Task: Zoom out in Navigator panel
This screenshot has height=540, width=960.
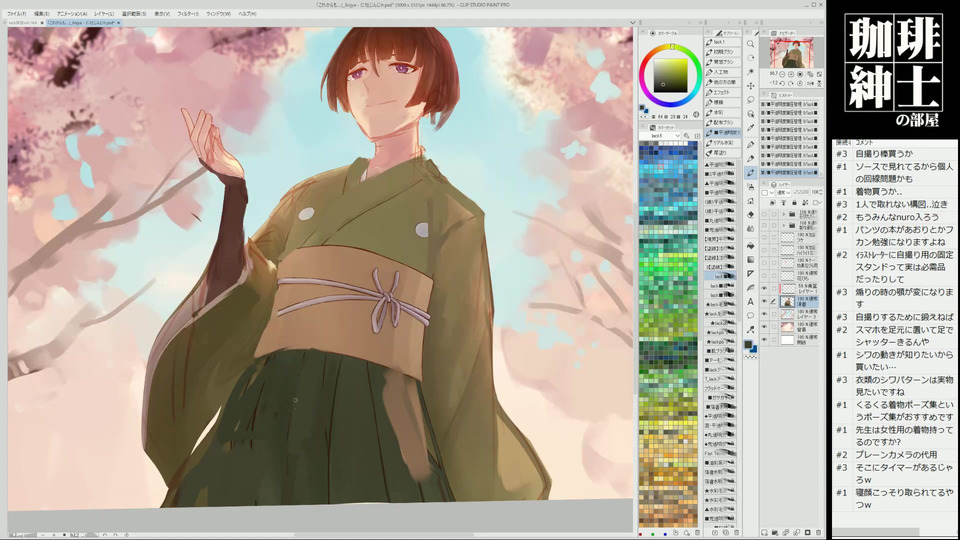Action: pyautogui.click(x=782, y=75)
